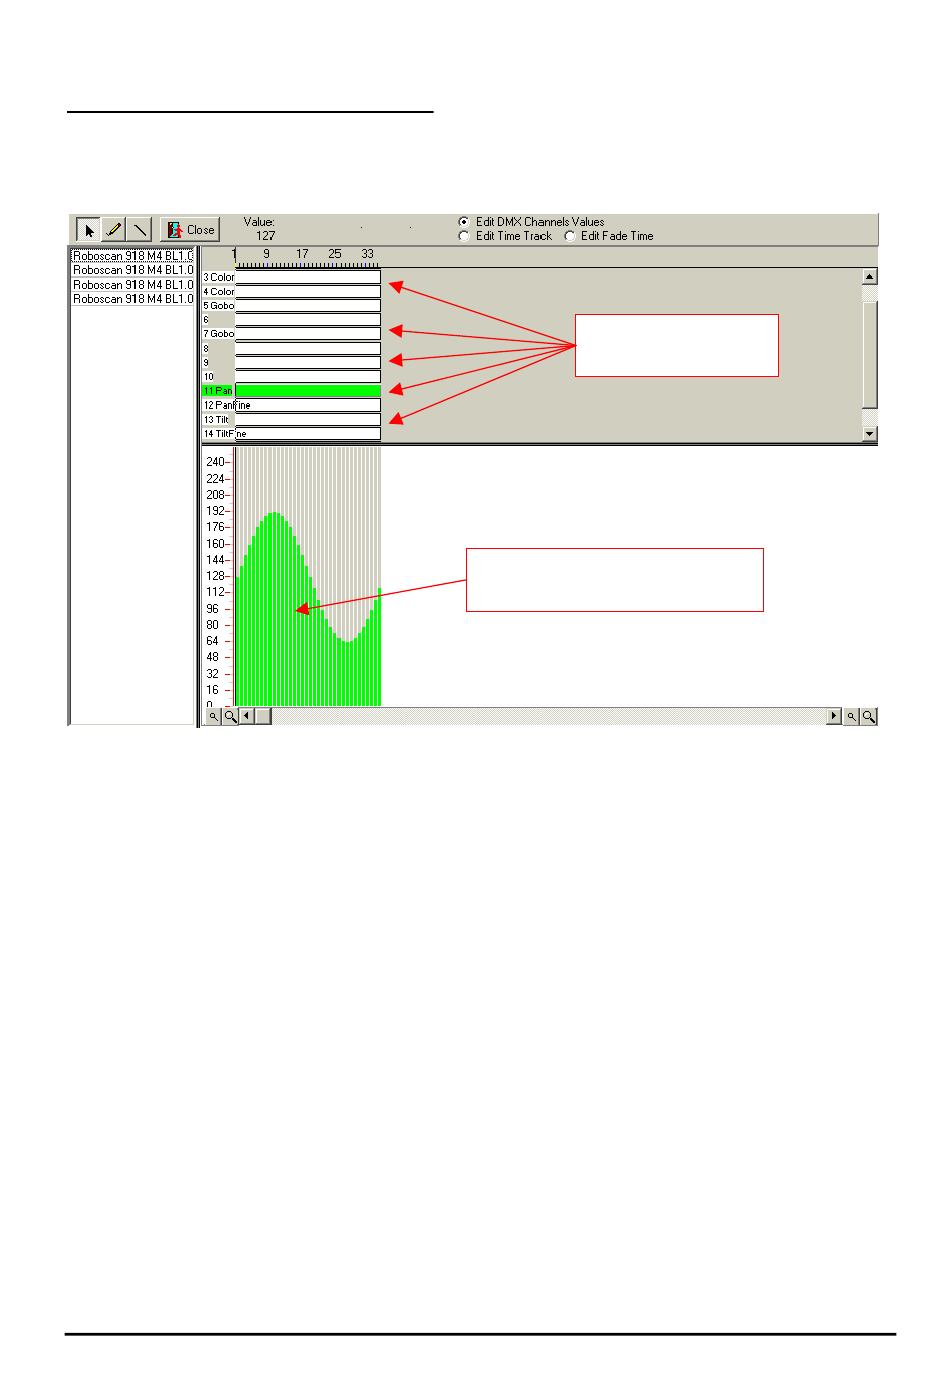Click channel 10 row
Image resolution: width=950 pixels, height=1379 pixels.
pos(291,377)
